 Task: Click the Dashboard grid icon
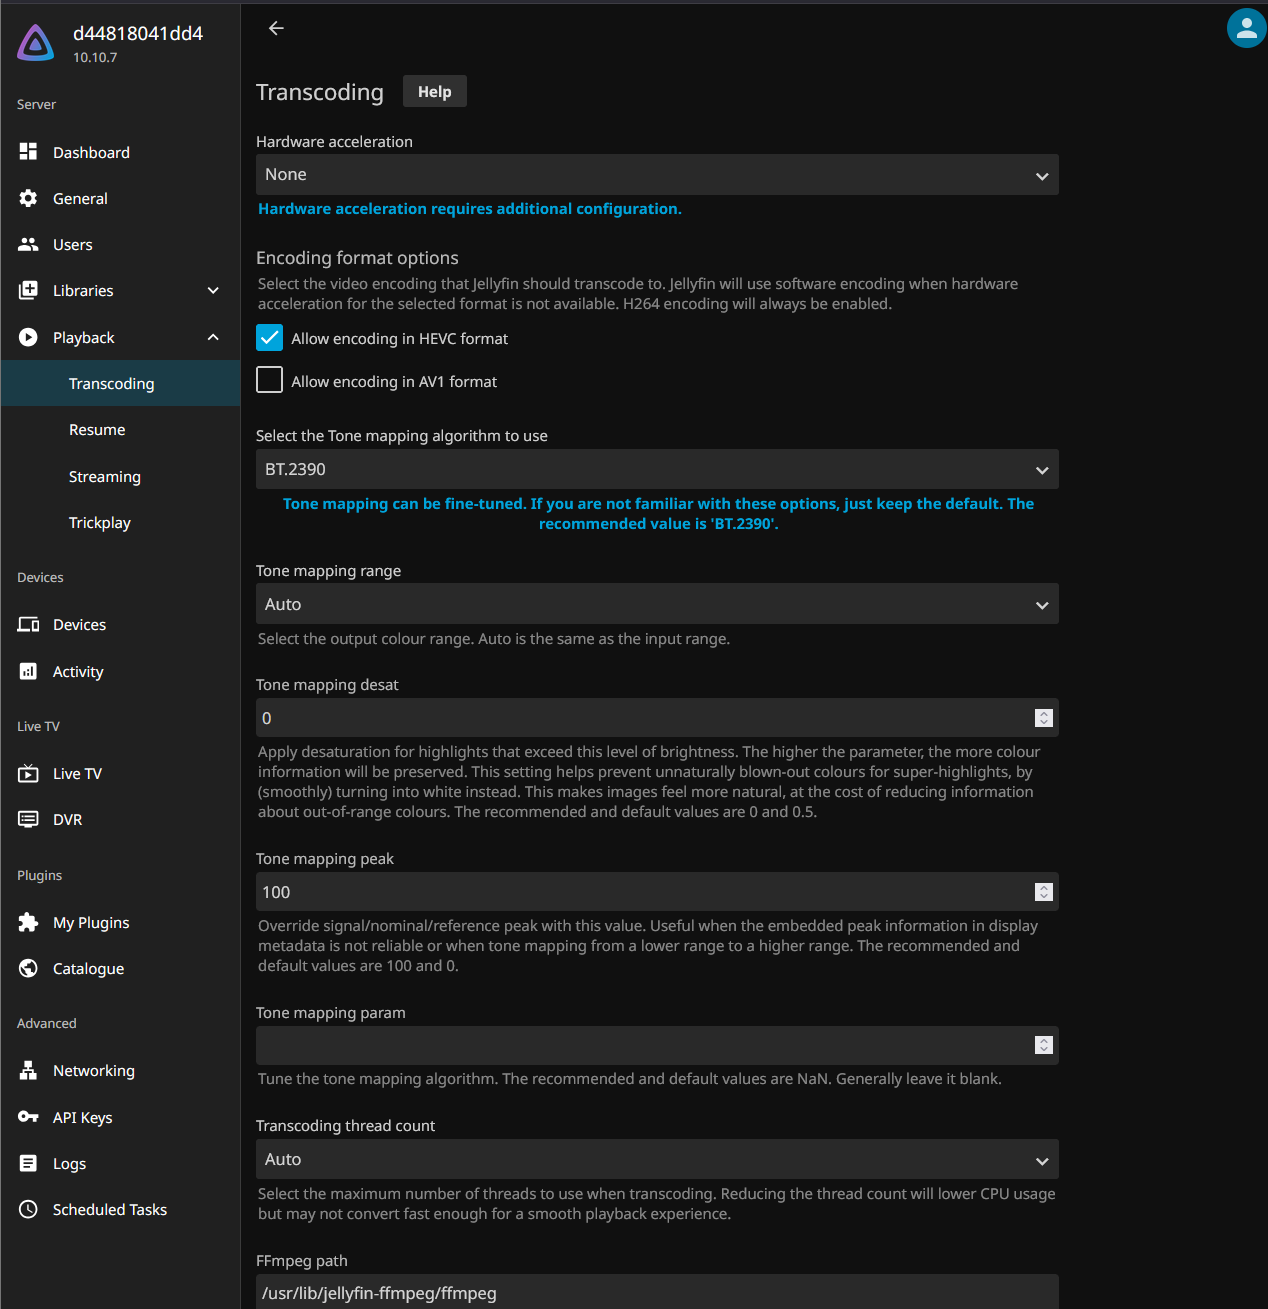click(x=28, y=152)
